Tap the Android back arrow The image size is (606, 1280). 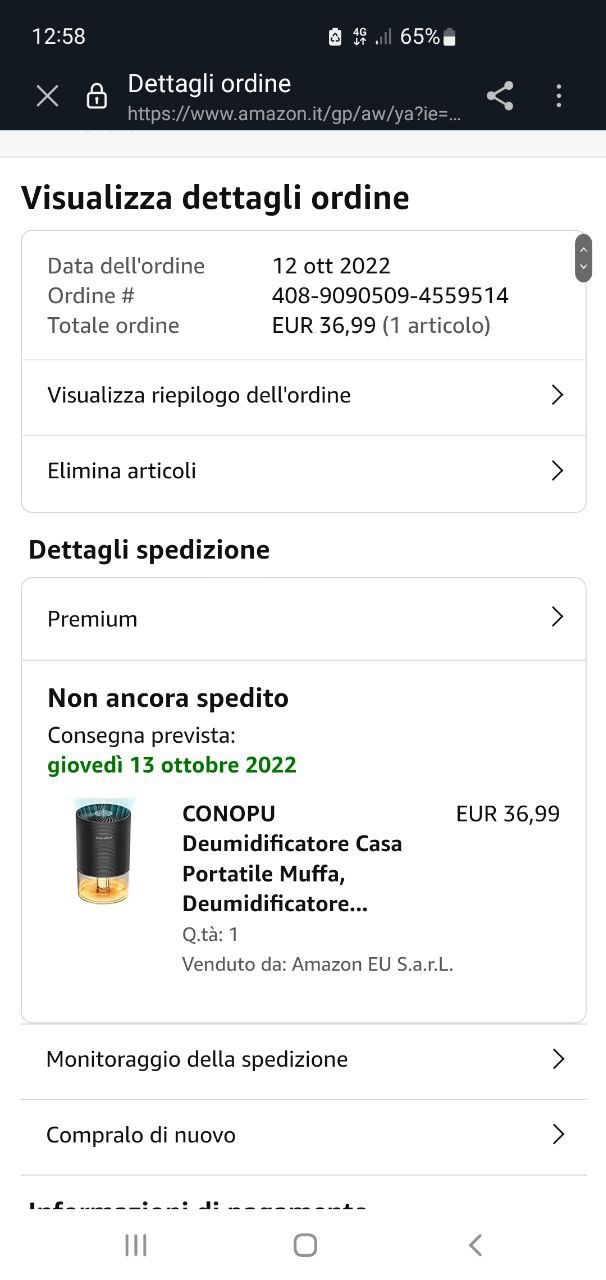tap(475, 1244)
